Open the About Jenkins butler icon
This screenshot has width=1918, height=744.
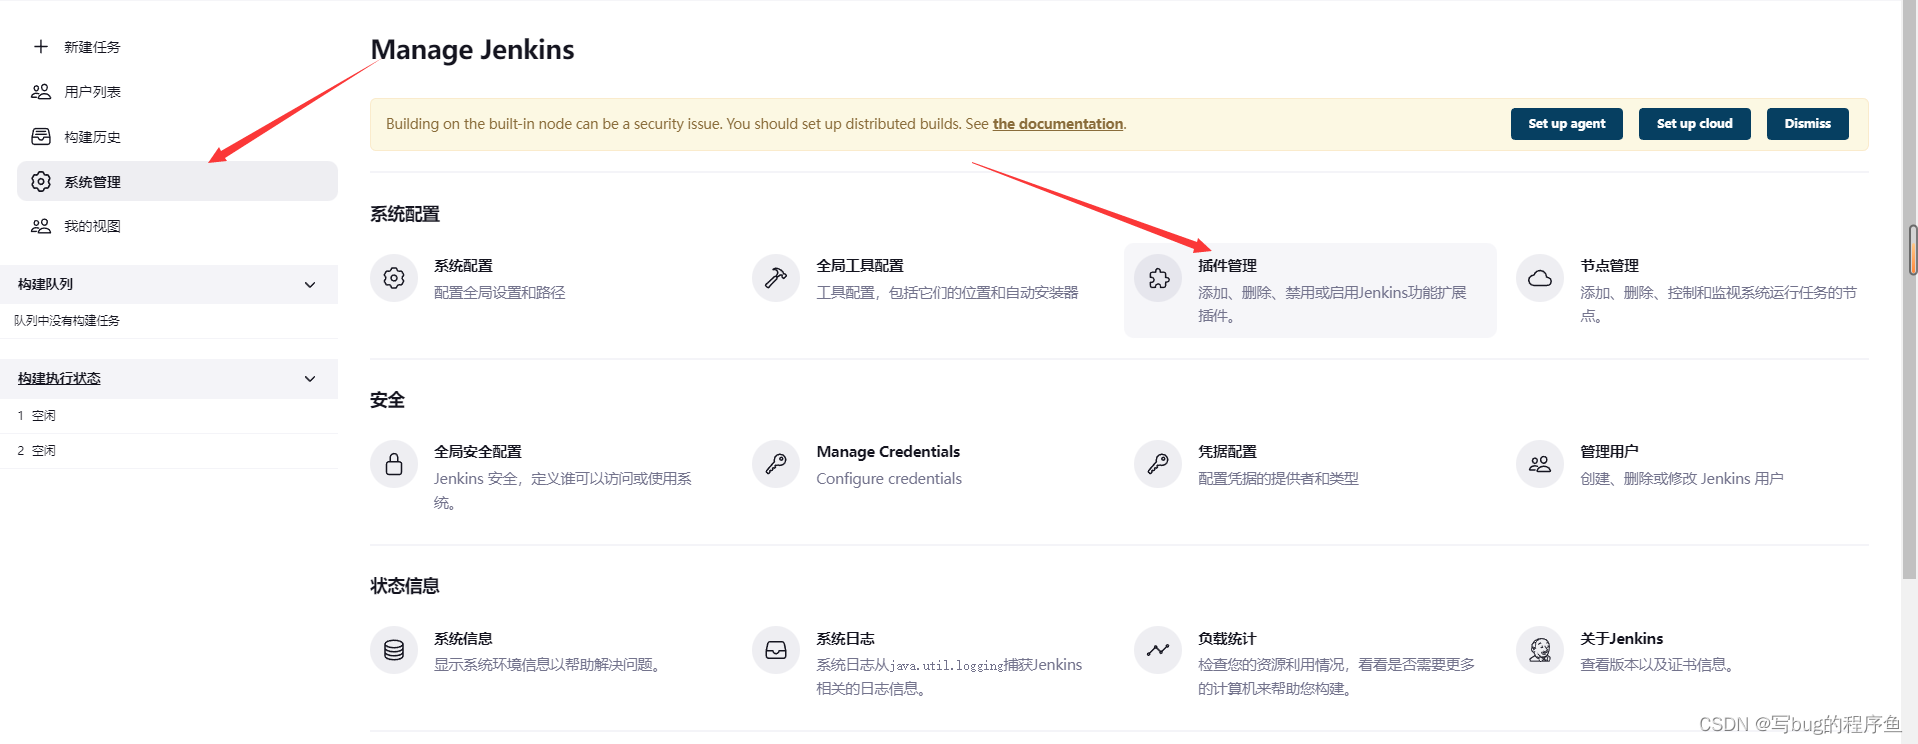point(1540,650)
